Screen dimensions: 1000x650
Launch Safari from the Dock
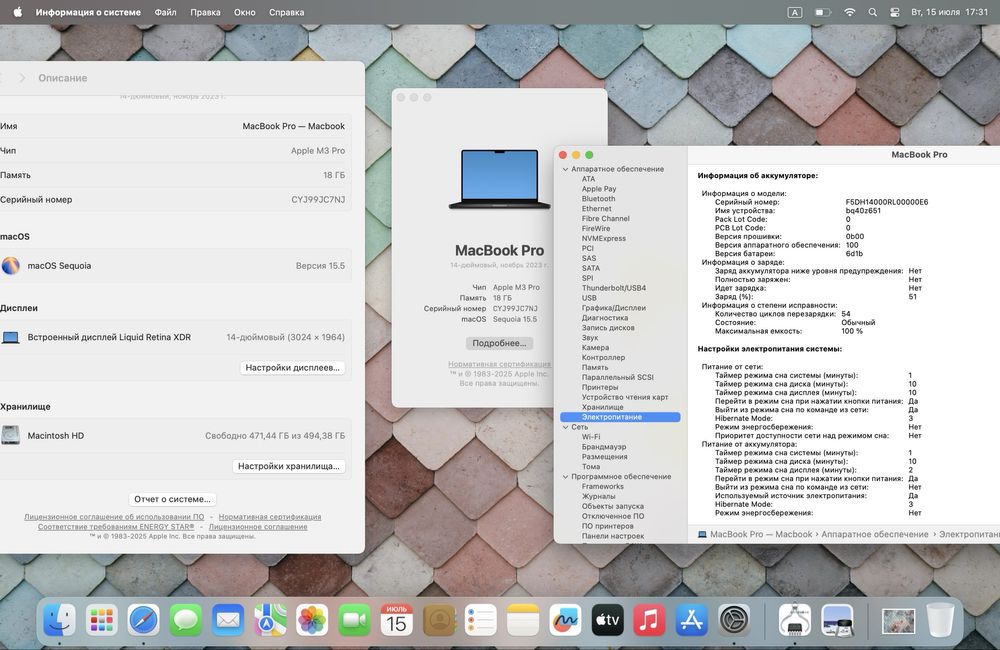(143, 619)
